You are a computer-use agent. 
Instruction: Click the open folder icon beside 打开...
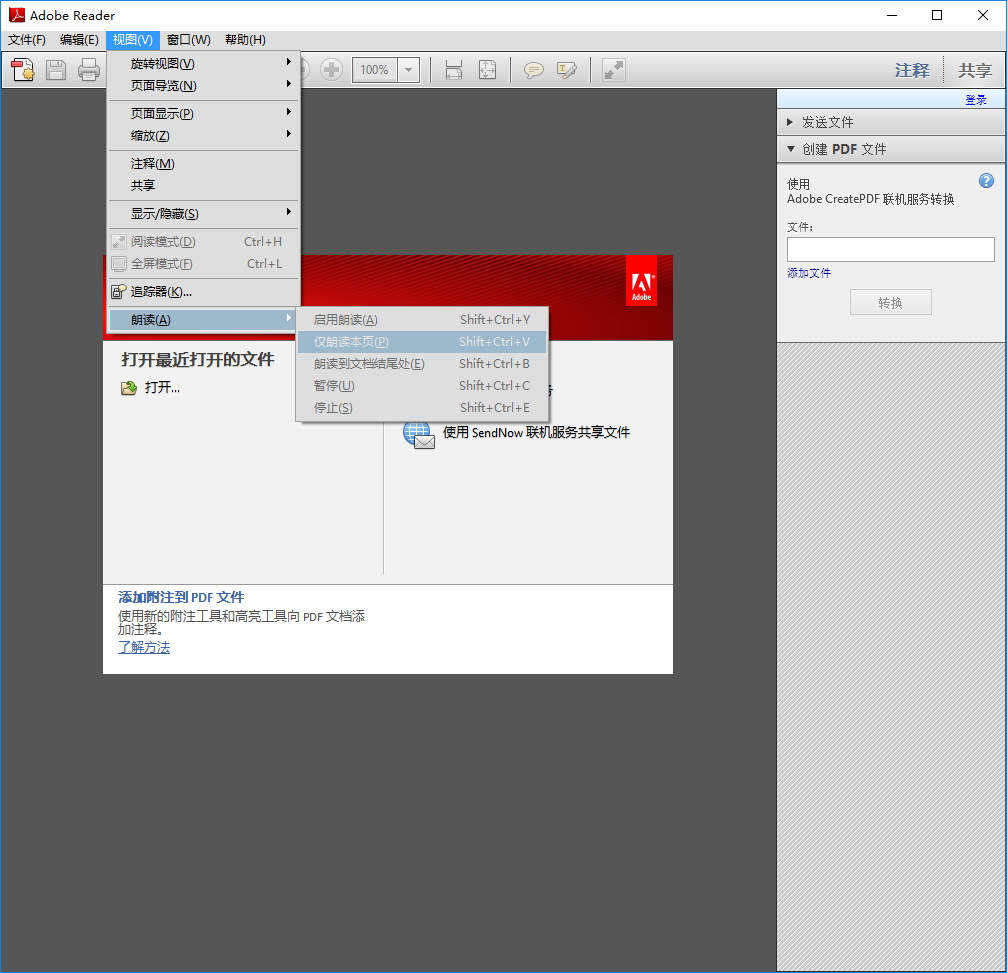click(129, 387)
